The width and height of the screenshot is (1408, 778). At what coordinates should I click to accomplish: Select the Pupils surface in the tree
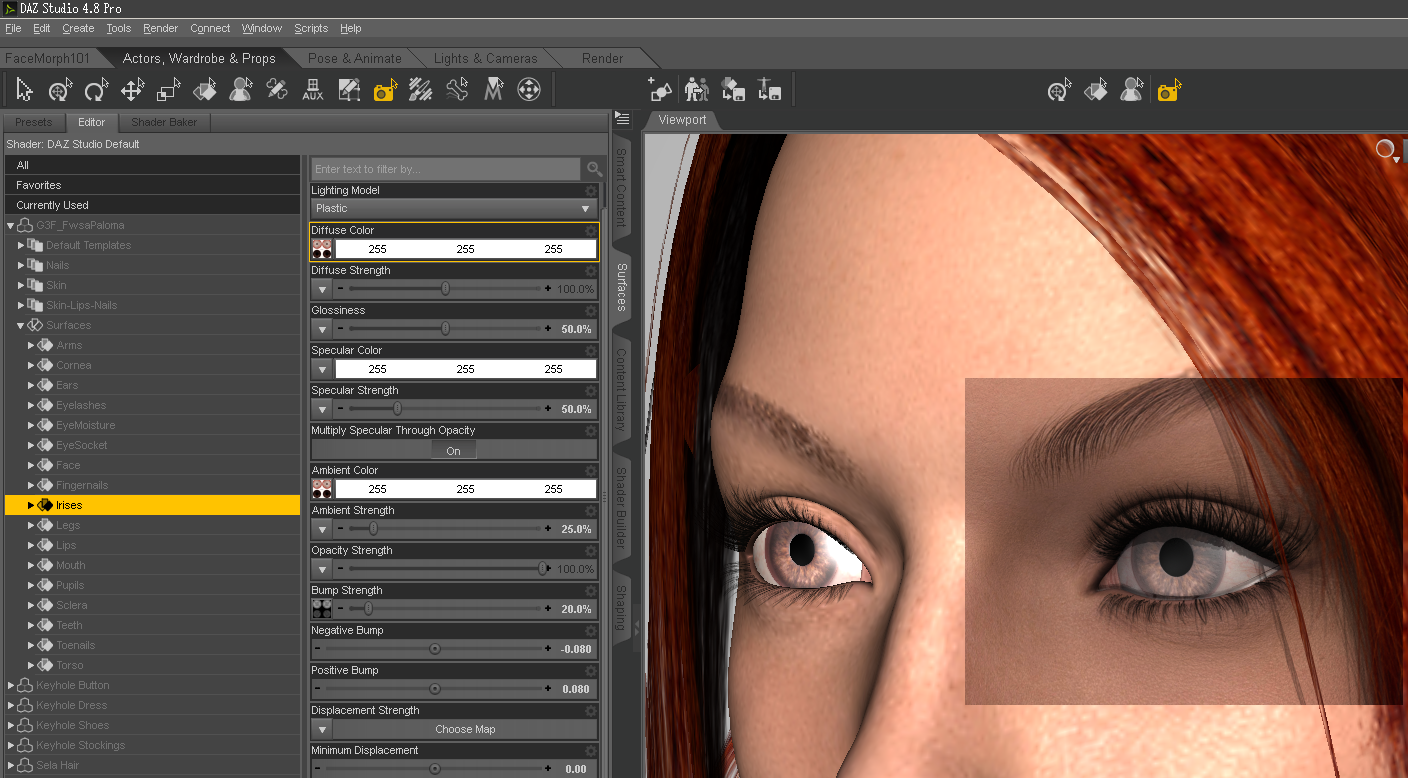[70, 585]
